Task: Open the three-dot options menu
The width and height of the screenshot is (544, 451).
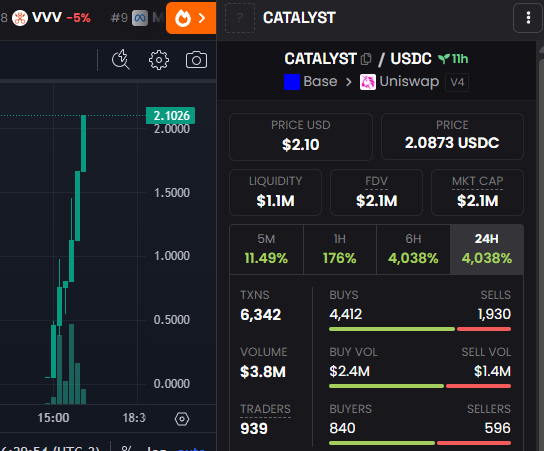Action: point(528,18)
